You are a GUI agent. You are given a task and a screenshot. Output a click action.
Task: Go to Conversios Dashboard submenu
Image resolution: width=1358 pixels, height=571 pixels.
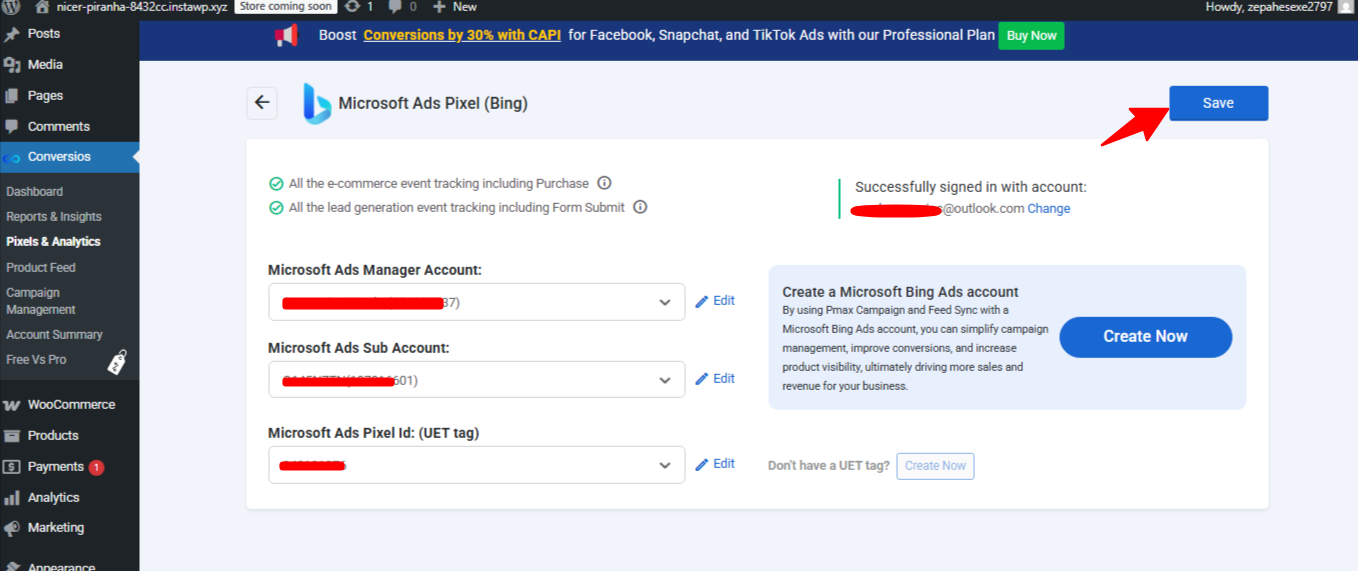pos(35,192)
